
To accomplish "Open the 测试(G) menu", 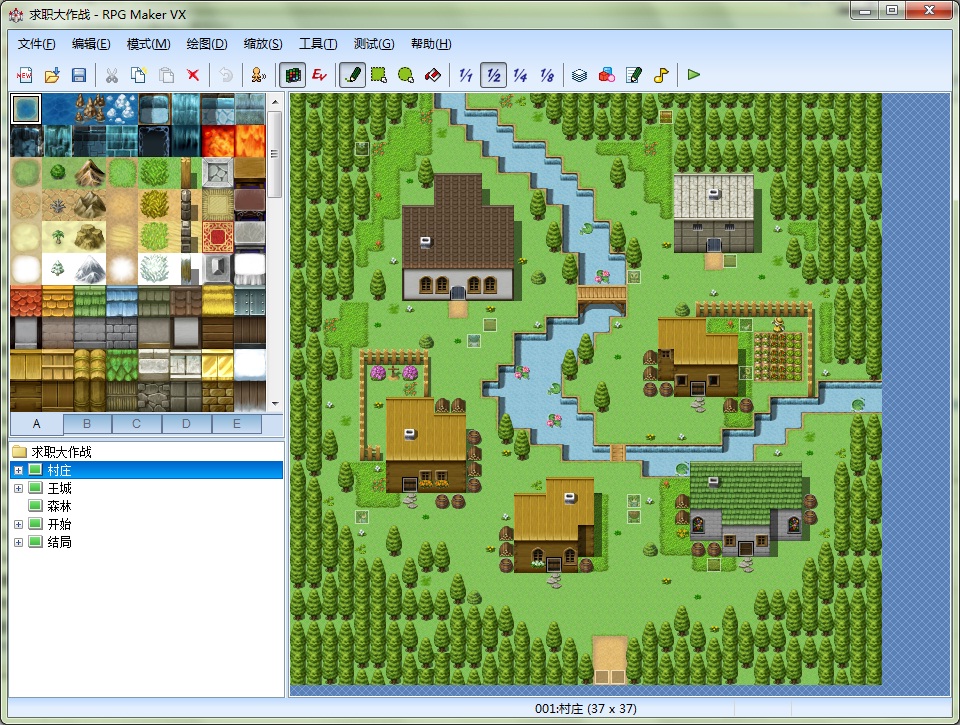I will click(x=373, y=43).
